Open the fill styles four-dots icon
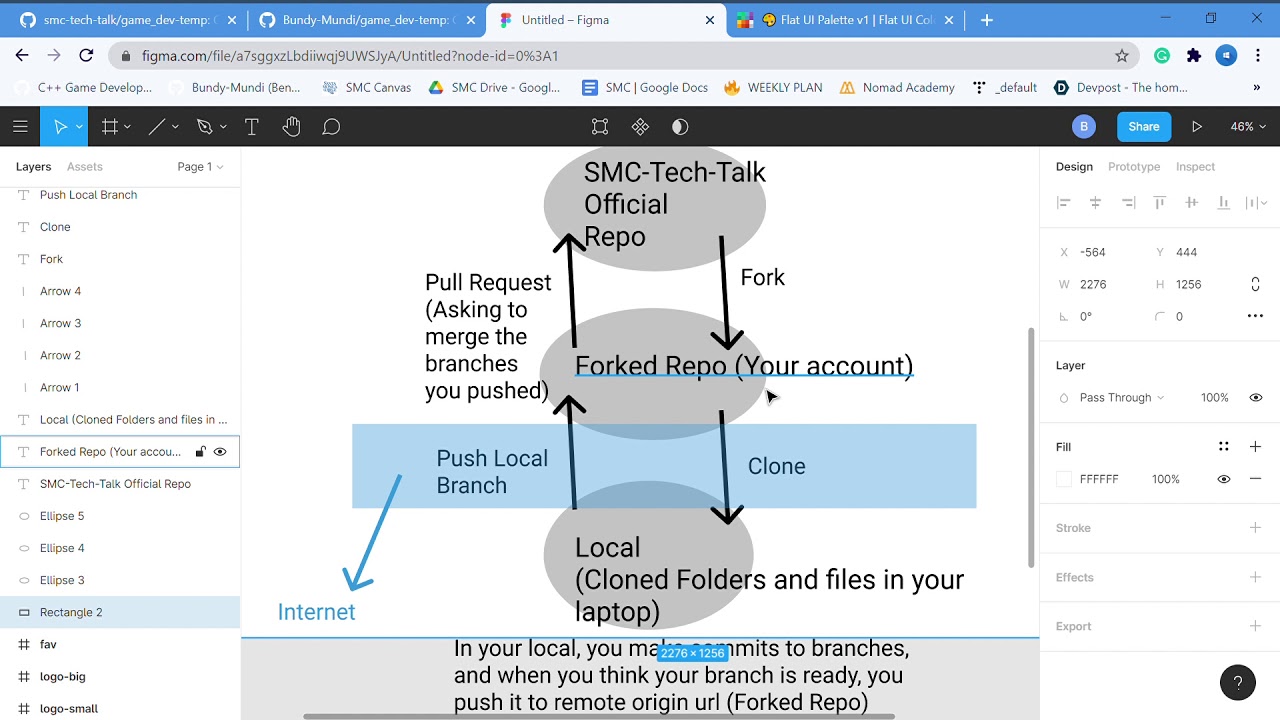Viewport: 1280px width, 720px height. click(x=1223, y=447)
